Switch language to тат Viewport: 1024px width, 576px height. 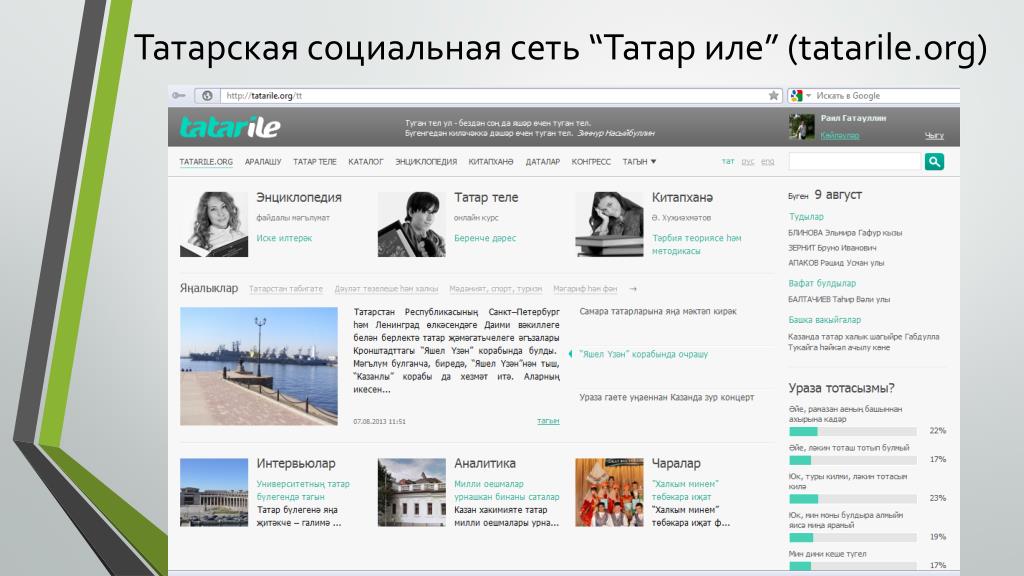728,161
